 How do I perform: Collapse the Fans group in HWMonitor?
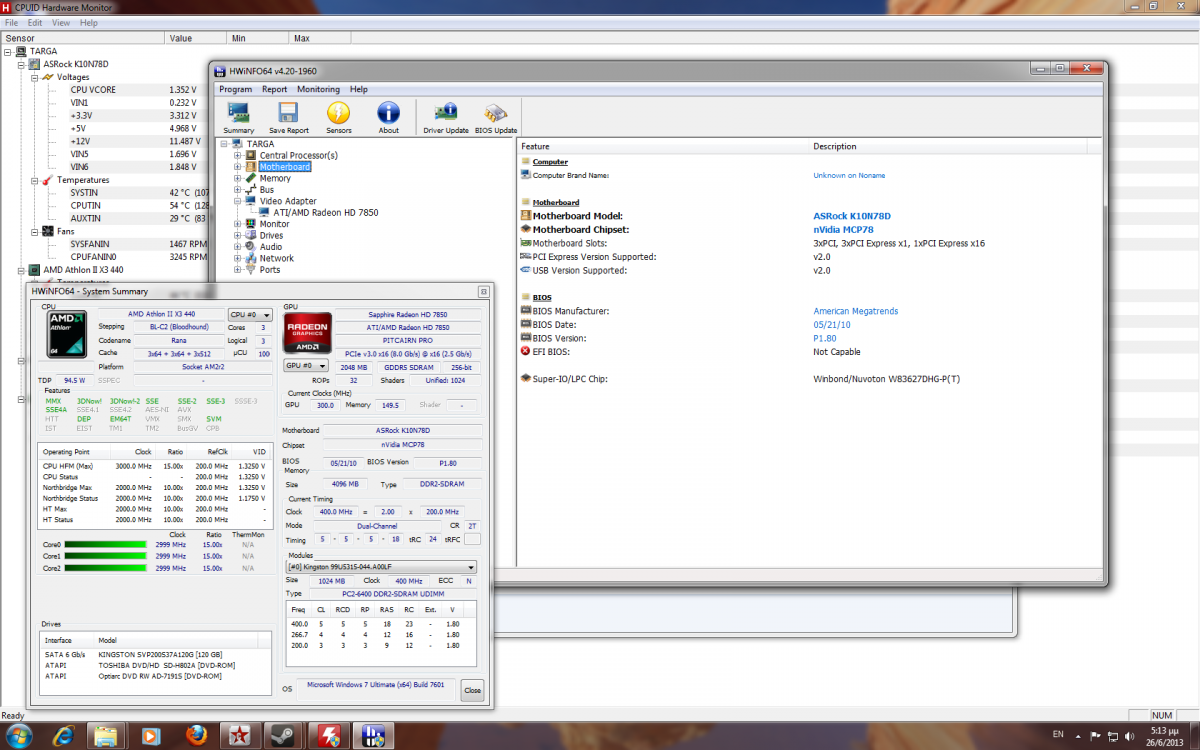[35, 230]
